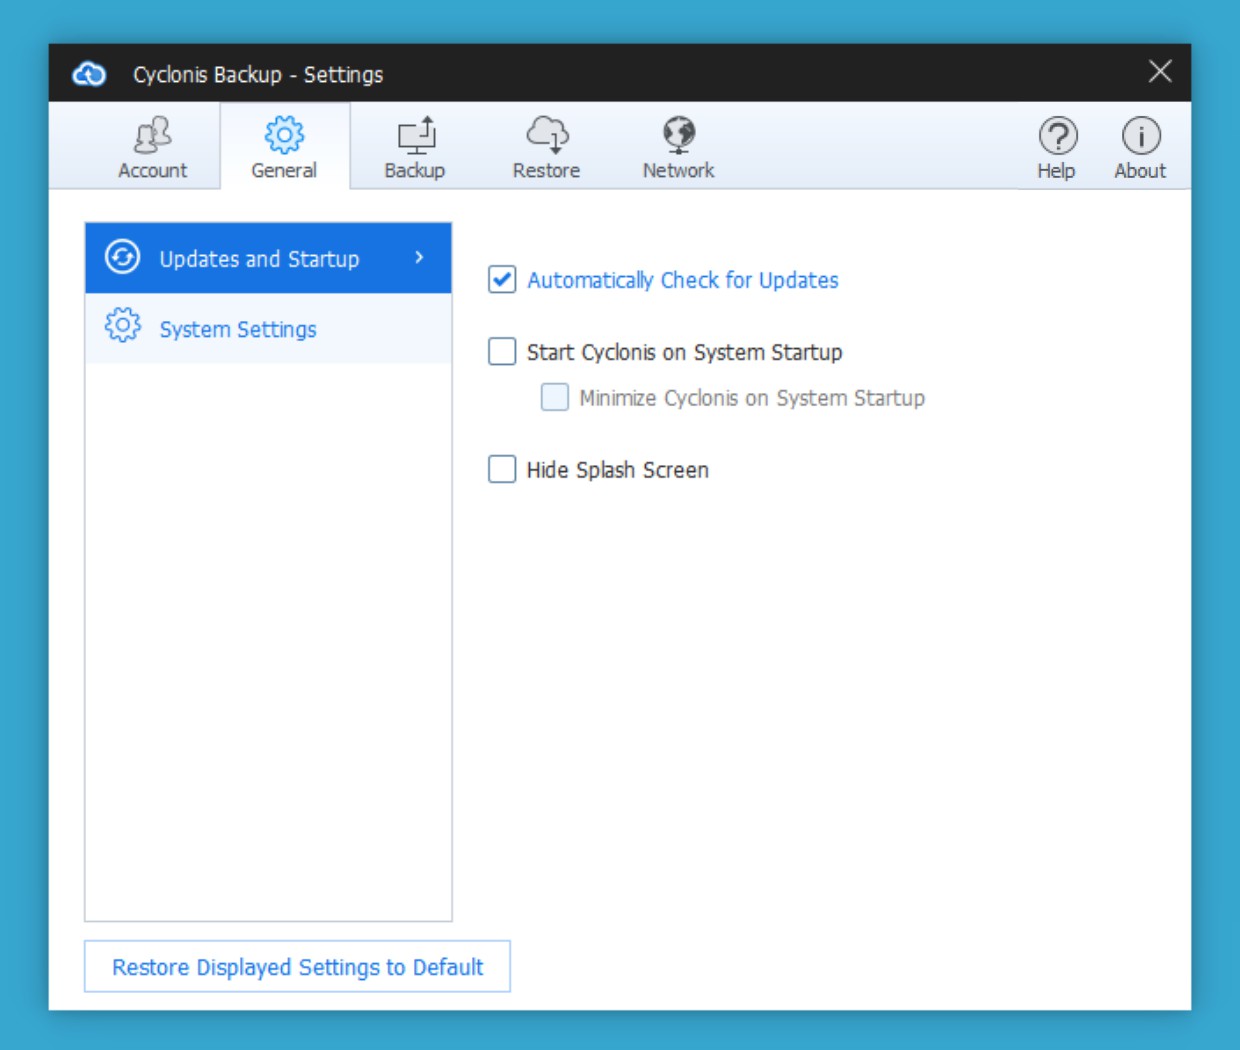Toggle Minimize Cyclonis on System Startup checkbox
1240x1050 pixels.
pyautogui.click(x=555, y=397)
